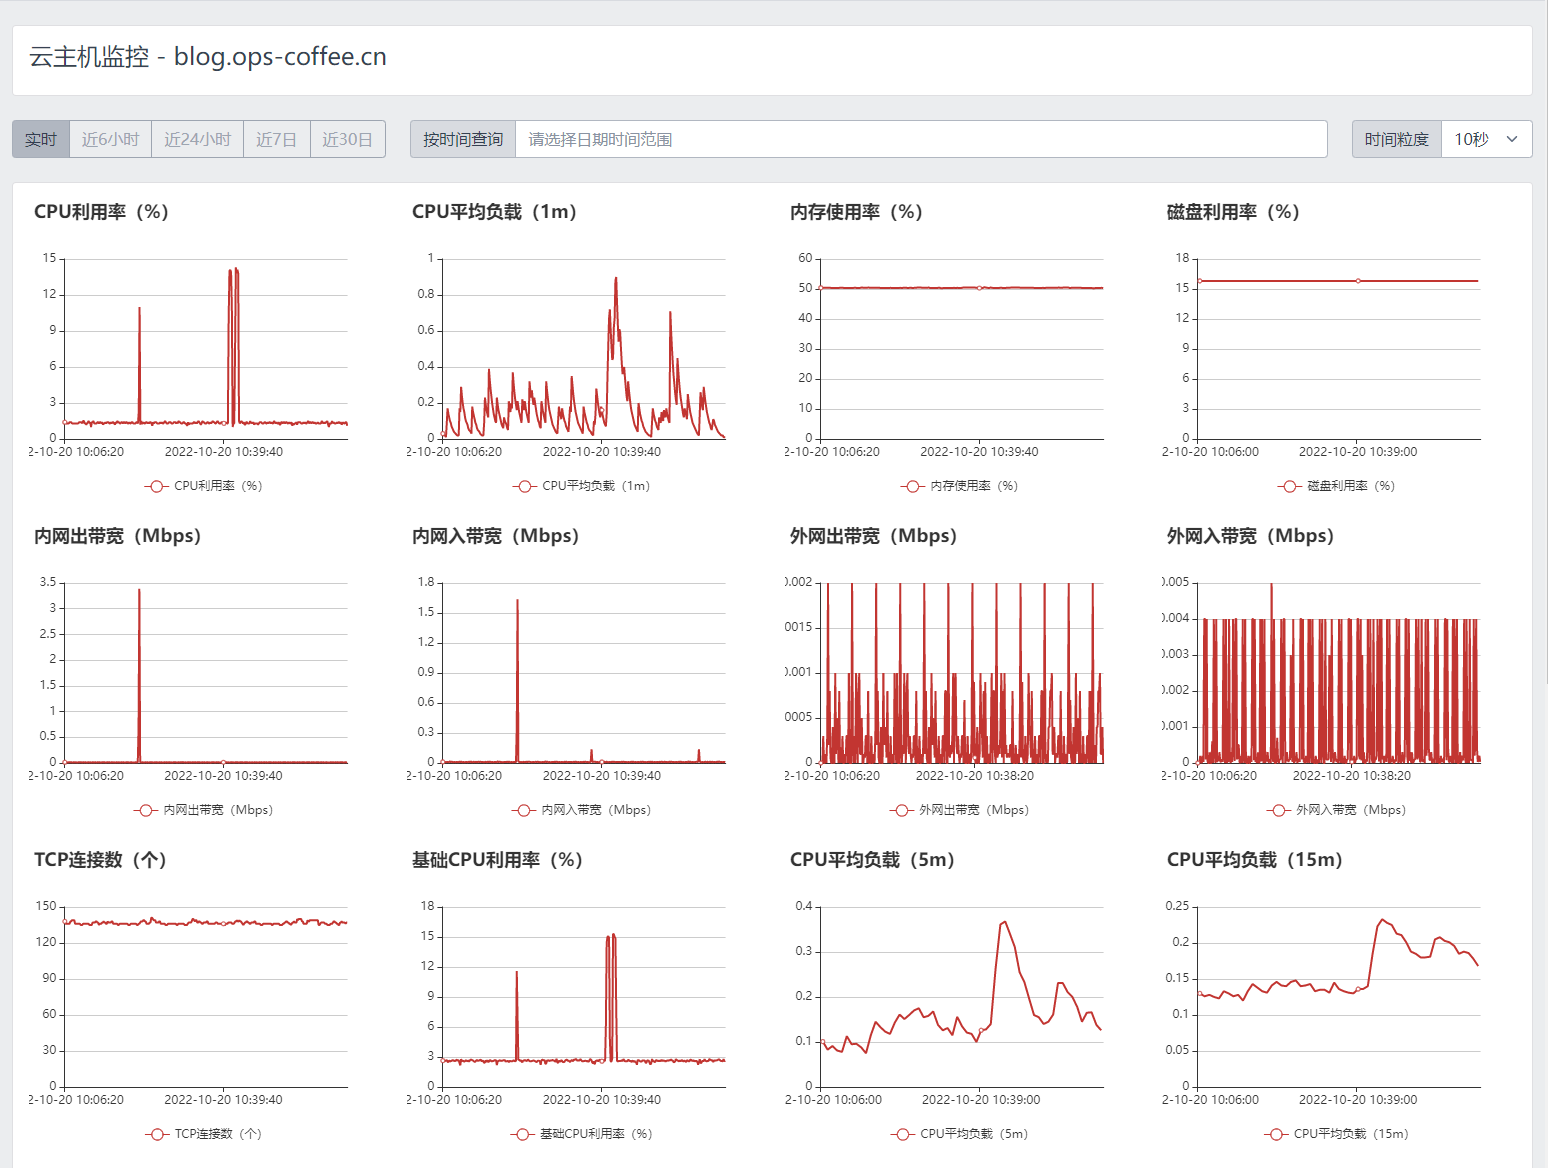Click the chevron arrow beside 10秒

(x=1512, y=139)
